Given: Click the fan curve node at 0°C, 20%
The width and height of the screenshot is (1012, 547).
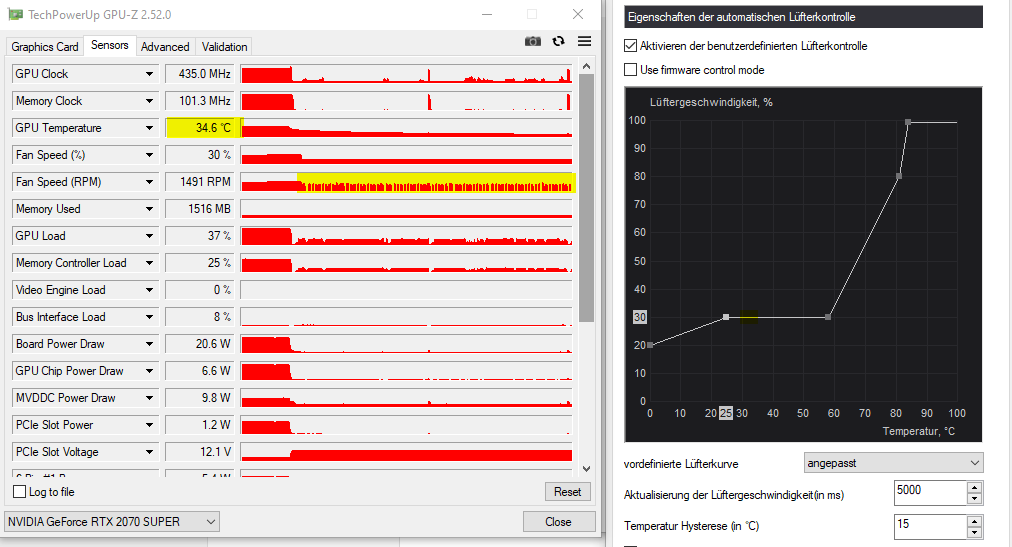Looking at the screenshot, I should tap(650, 345).
